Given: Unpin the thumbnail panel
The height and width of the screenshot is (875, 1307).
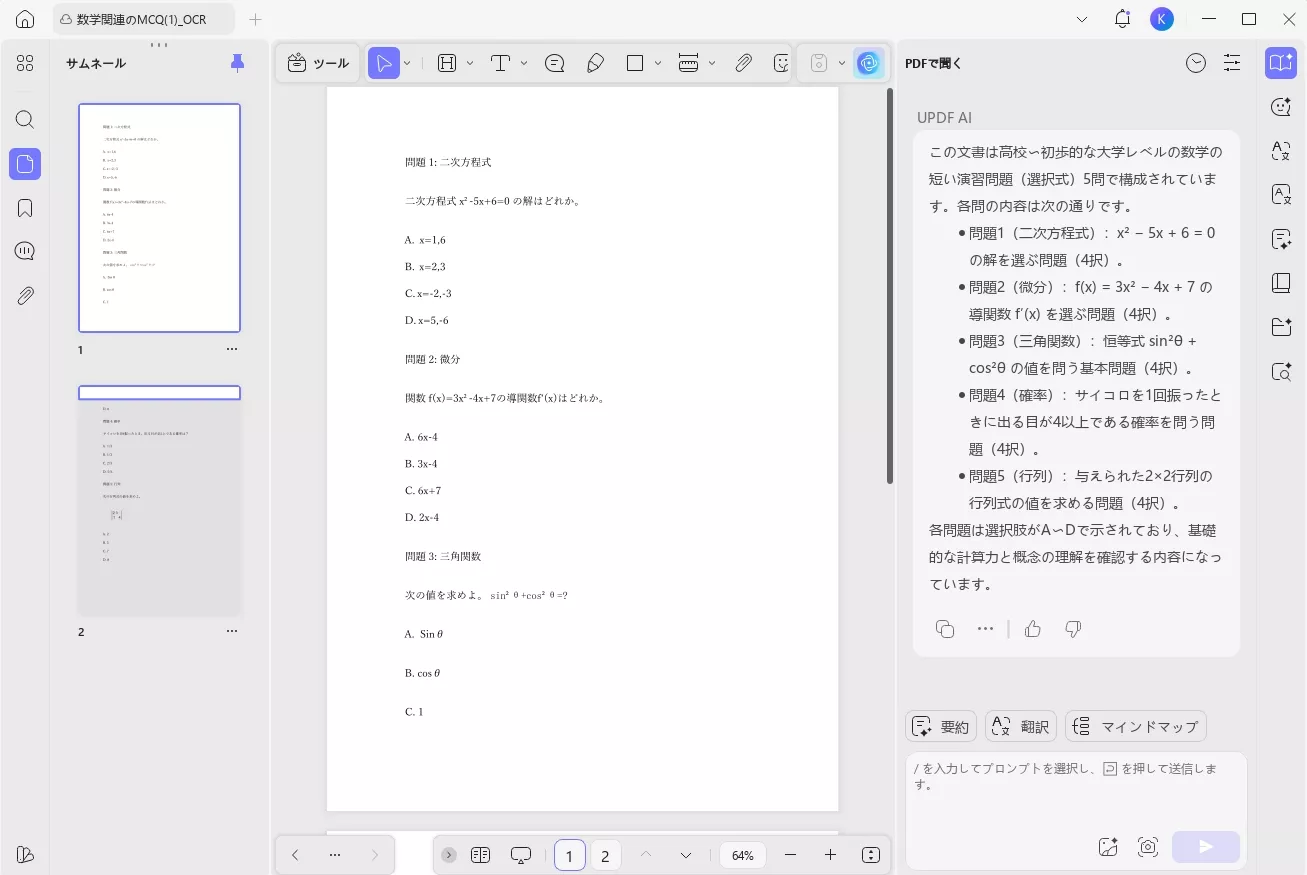Looking at the screenshot, I should [237, 63].
